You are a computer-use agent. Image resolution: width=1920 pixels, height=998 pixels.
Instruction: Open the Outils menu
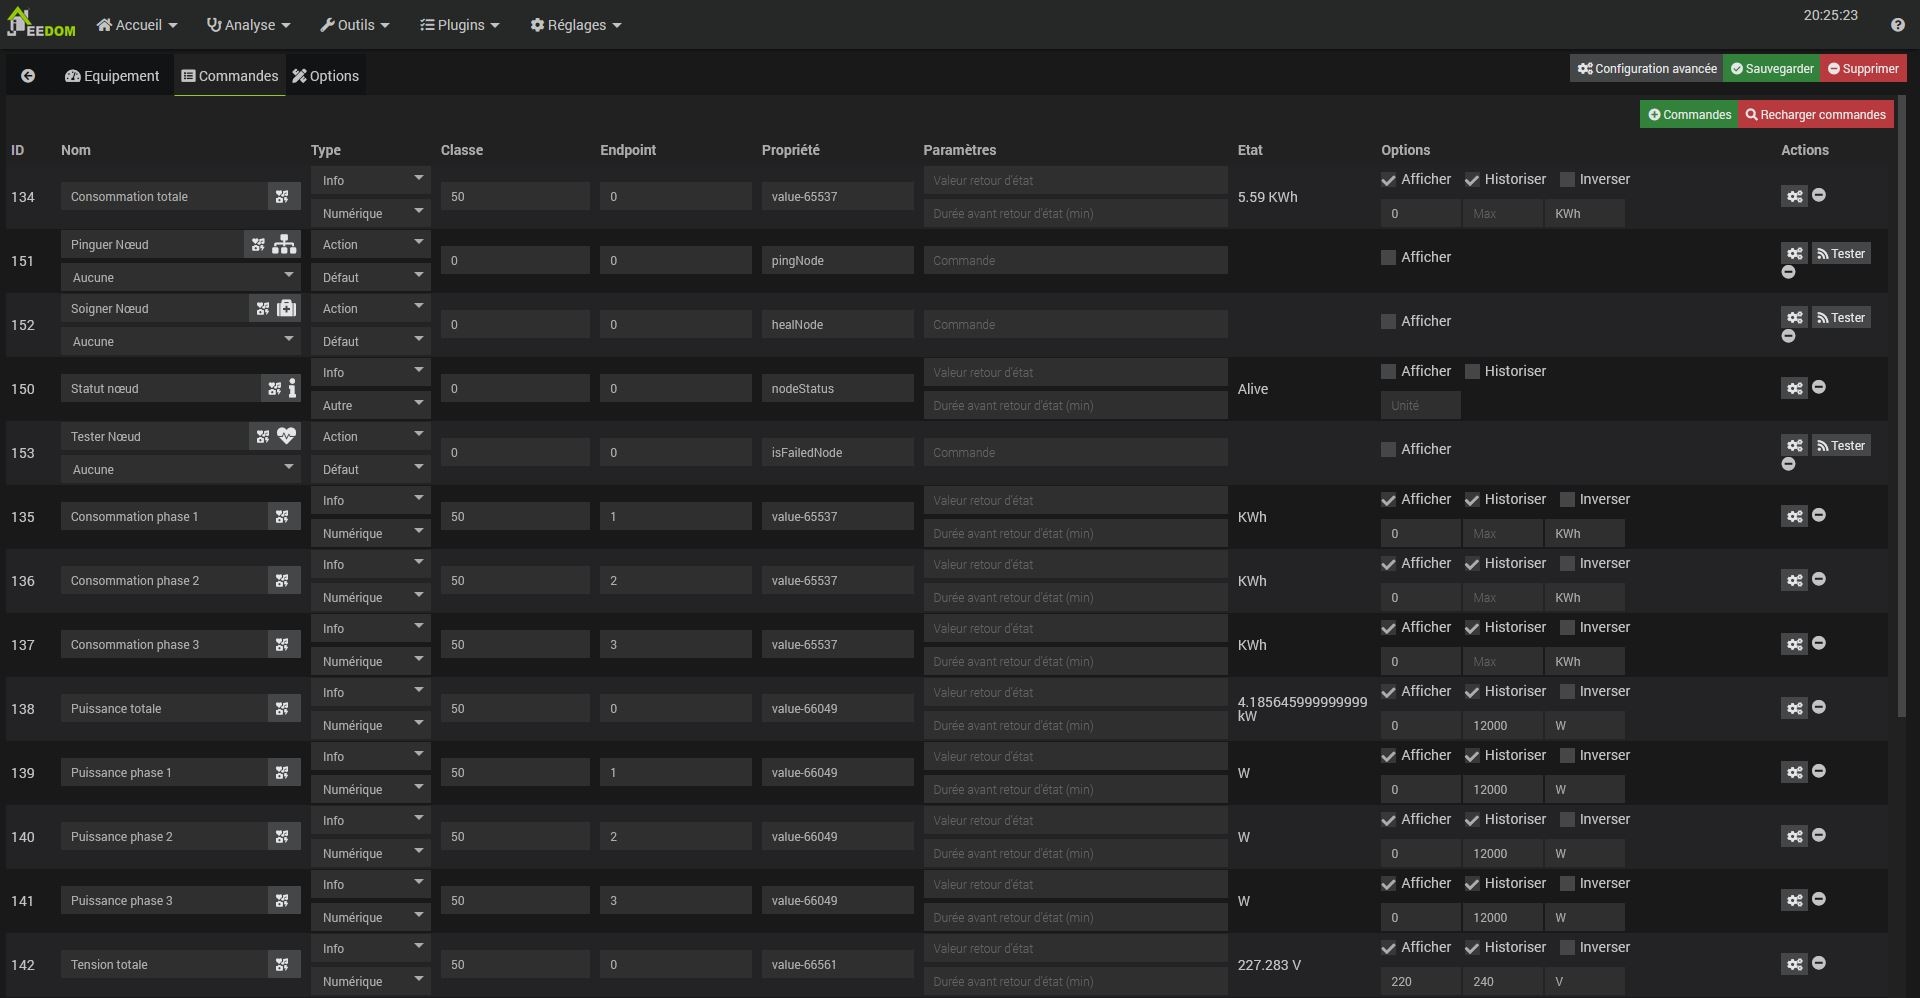point(355,25)
